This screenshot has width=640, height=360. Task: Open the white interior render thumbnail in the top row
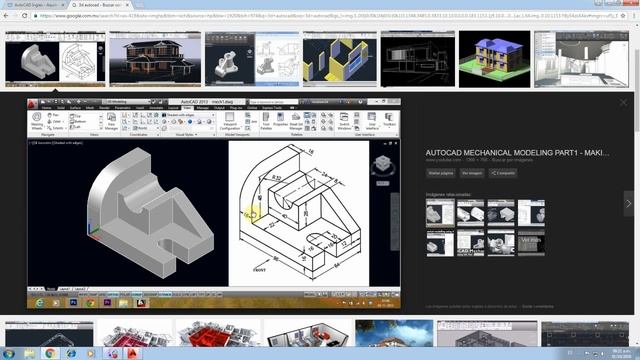(582, 59)
